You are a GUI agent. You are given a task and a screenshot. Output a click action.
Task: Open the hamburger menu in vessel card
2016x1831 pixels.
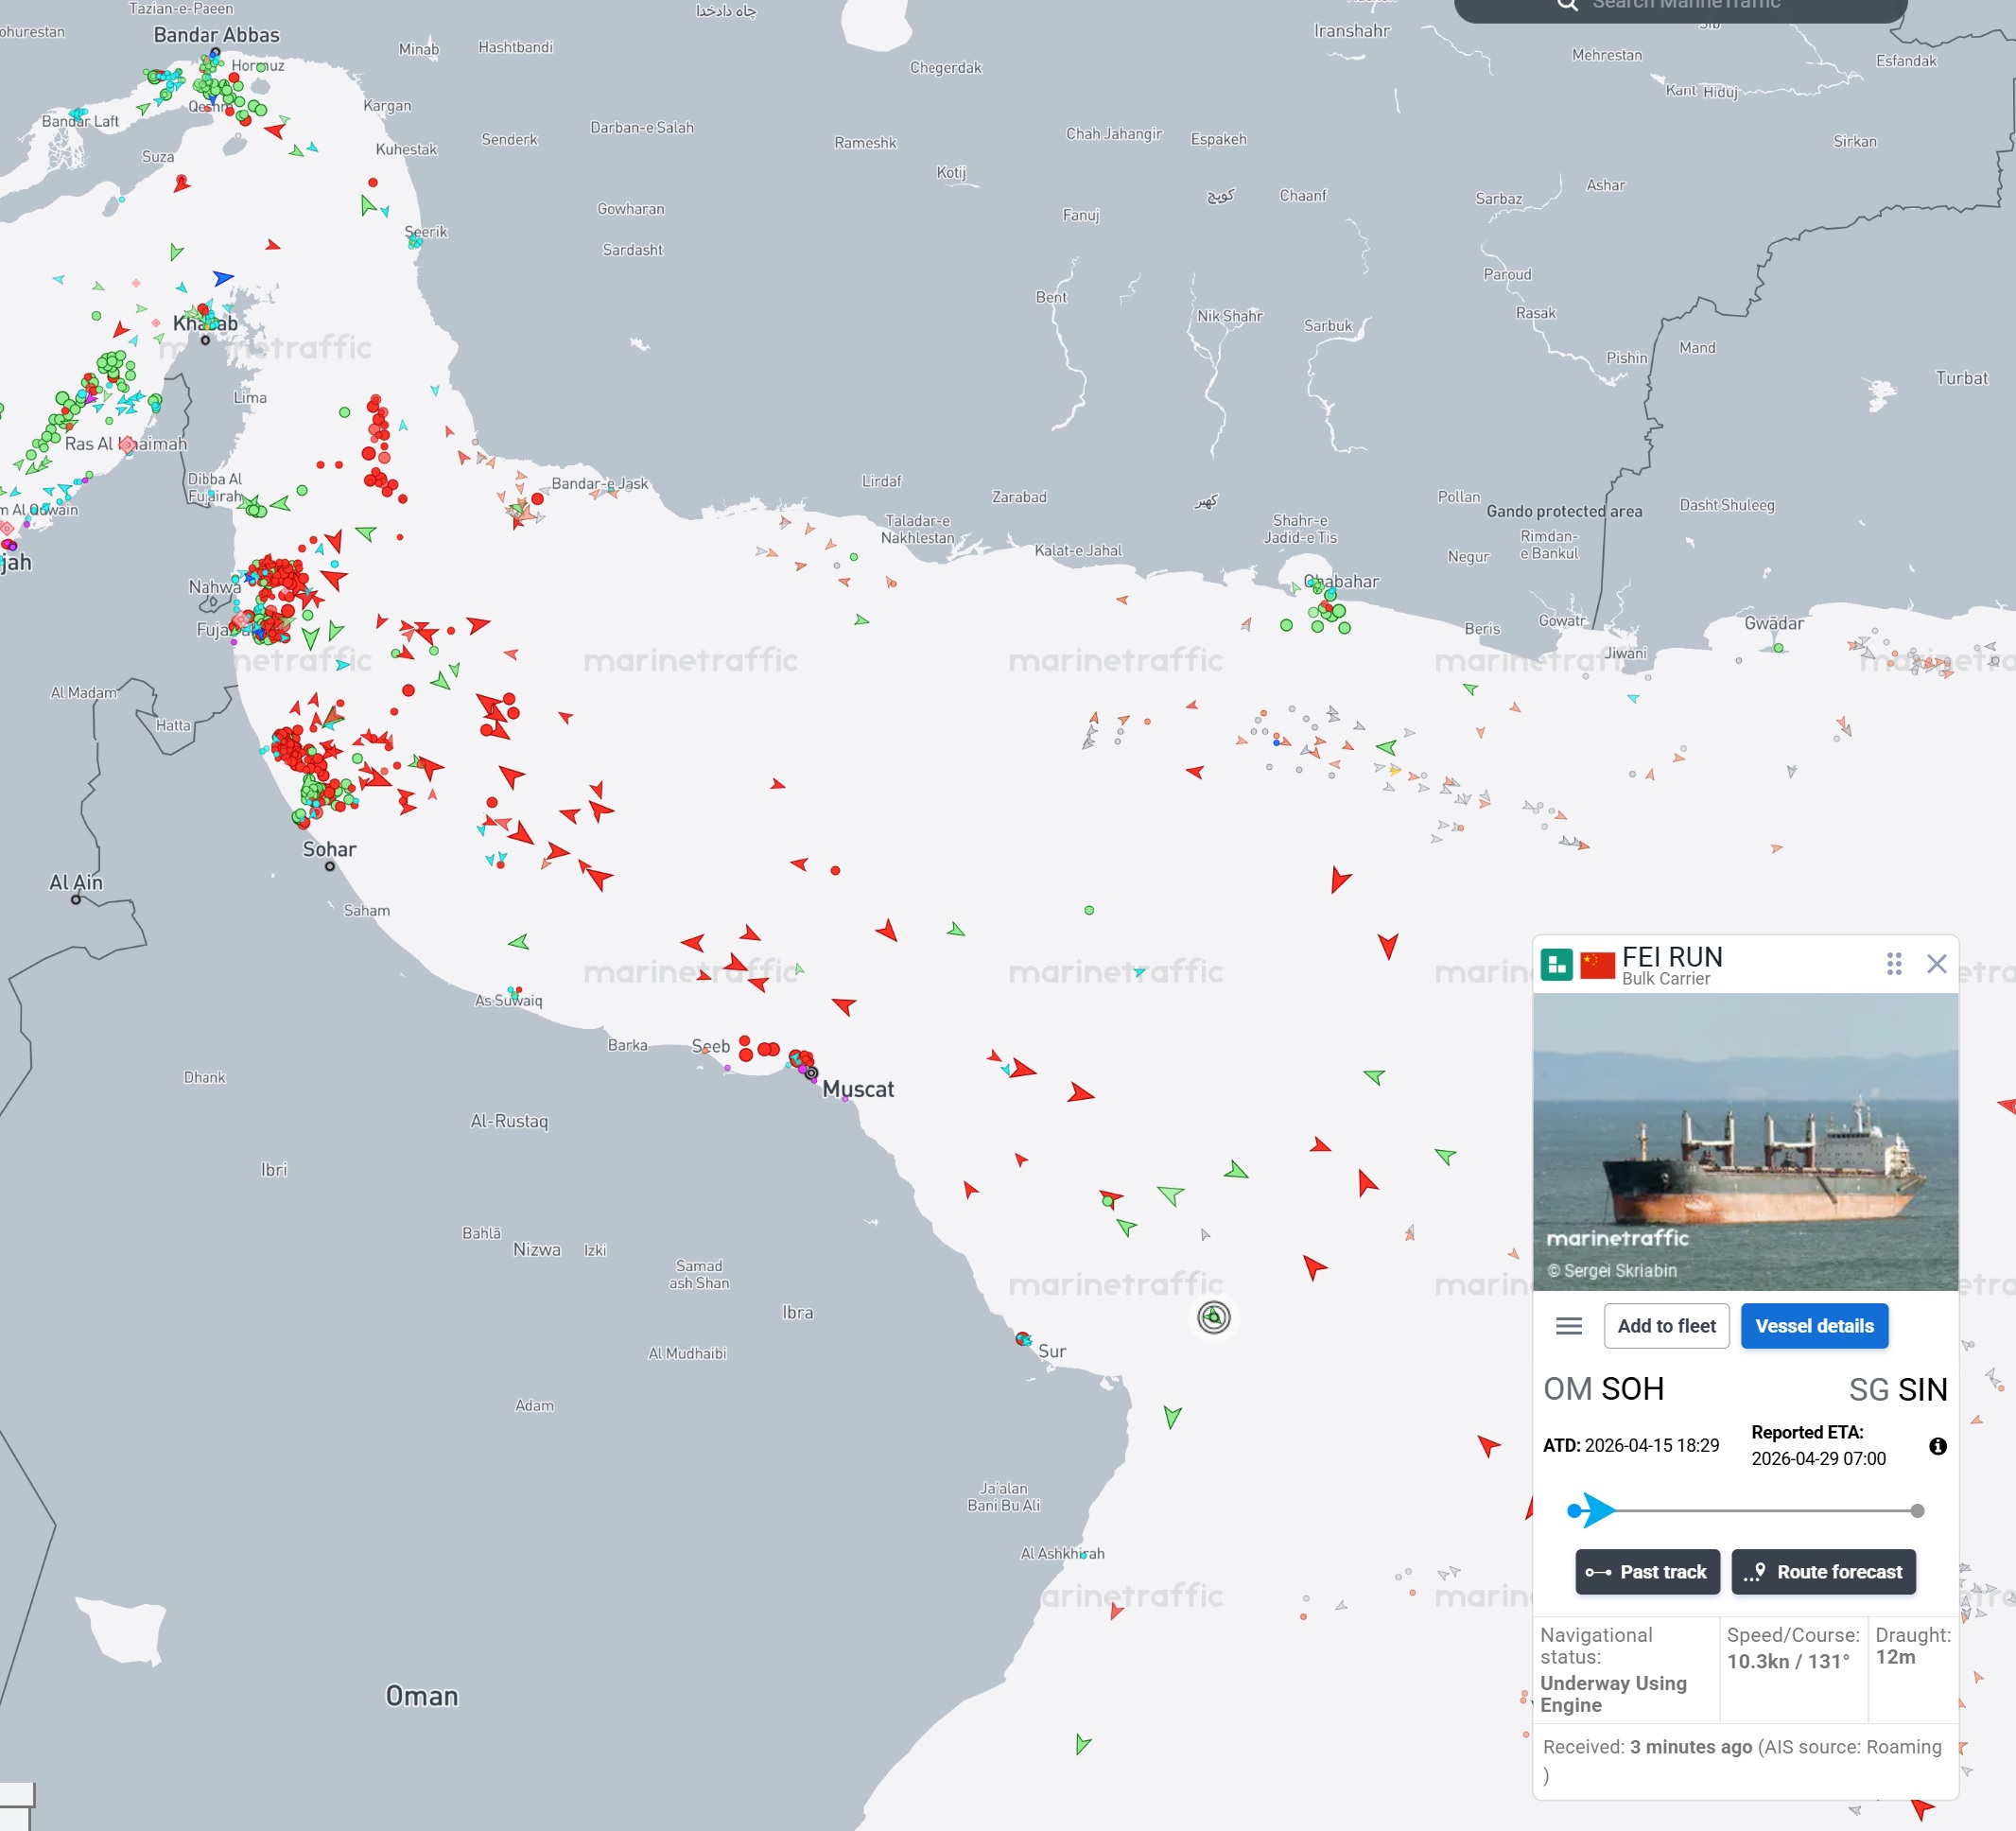[x=1568, y=1326]
